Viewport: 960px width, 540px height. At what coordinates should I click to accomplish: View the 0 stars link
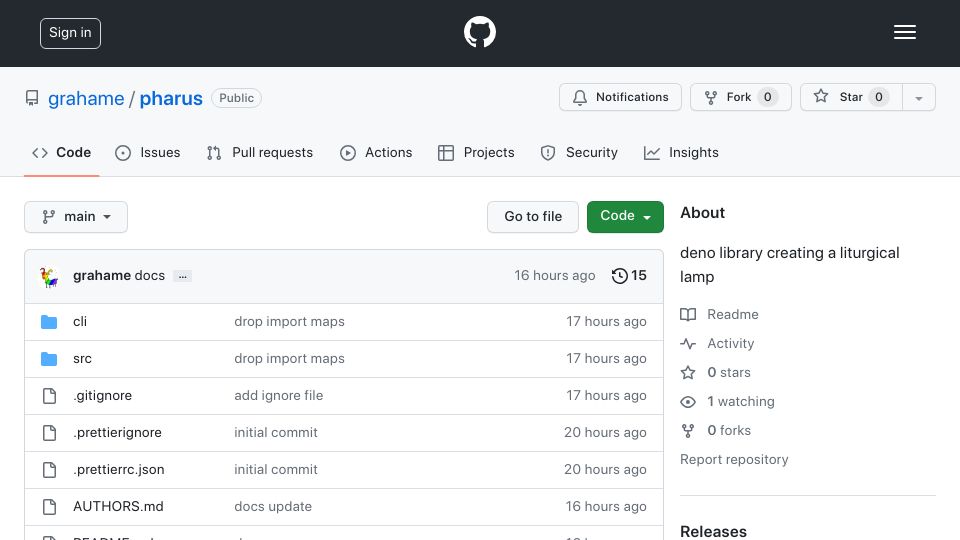click(x=715, y=372)
